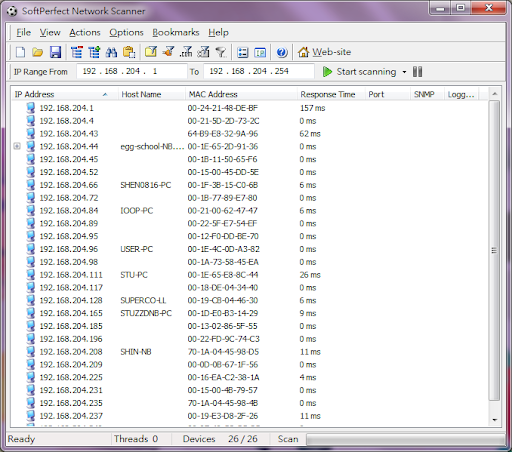Click the scrollbar up arrow

point(494,94)
